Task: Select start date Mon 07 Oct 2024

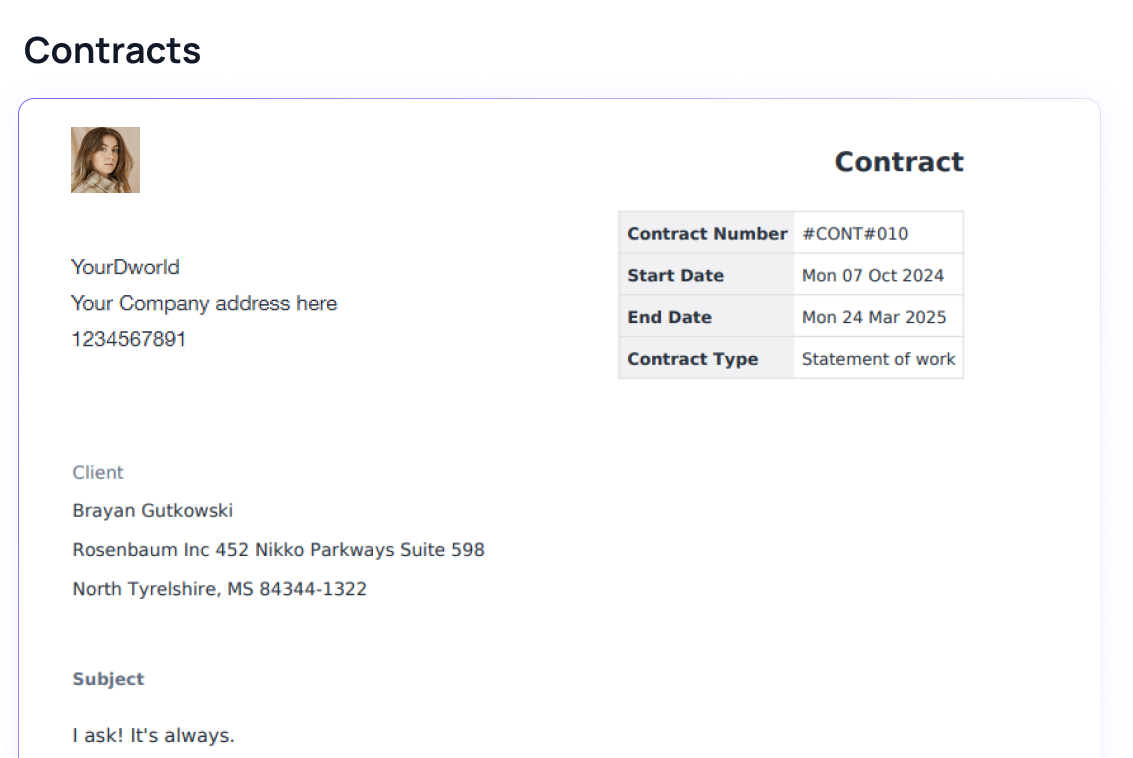Action: coord(873,275)
